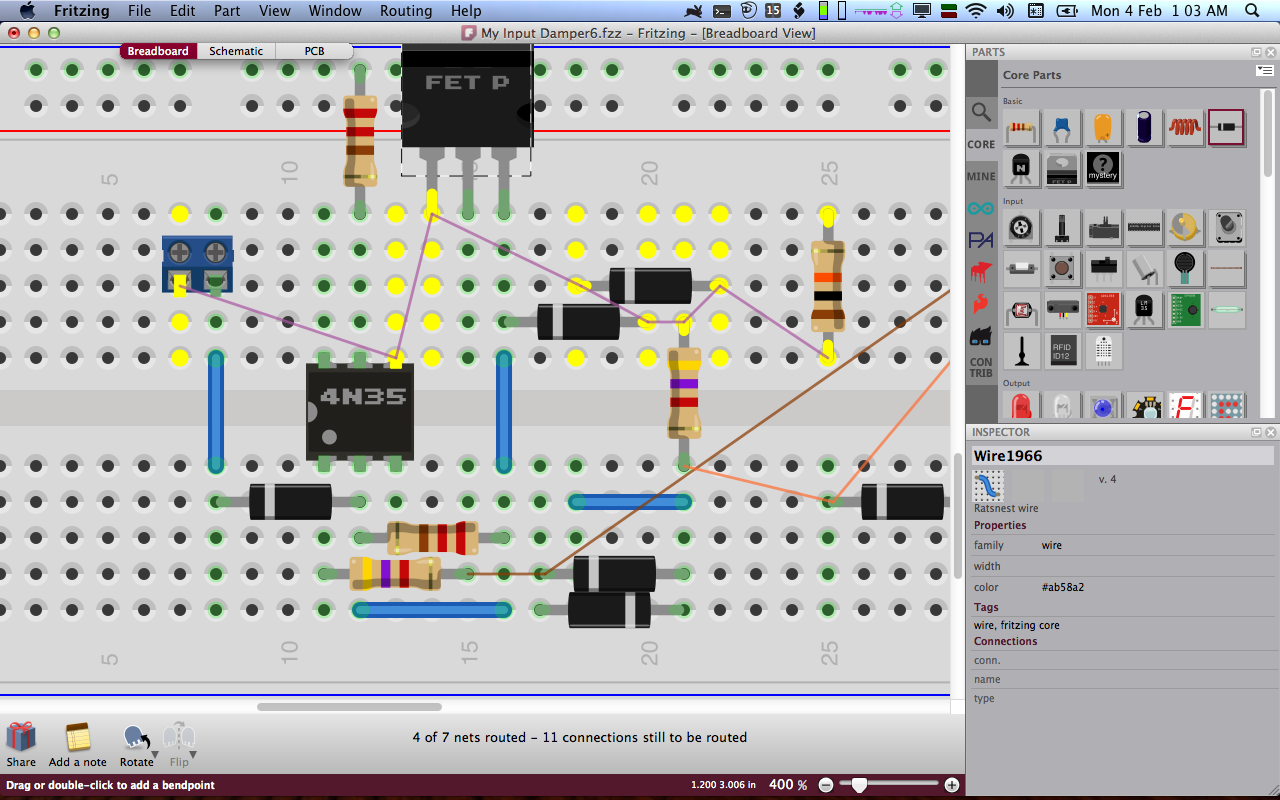This screenshot has width=1280, height=800.
Task: Open the Core Parts bin options menu
Action: [x=1265, y=71]
